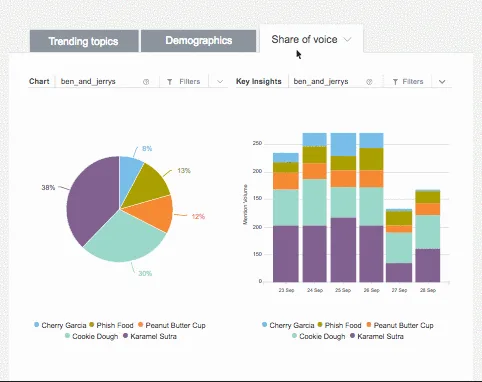This screenshot has width=482, height=382.
Task: Click the 23 Sep axis label
Action: pos(286,290)
